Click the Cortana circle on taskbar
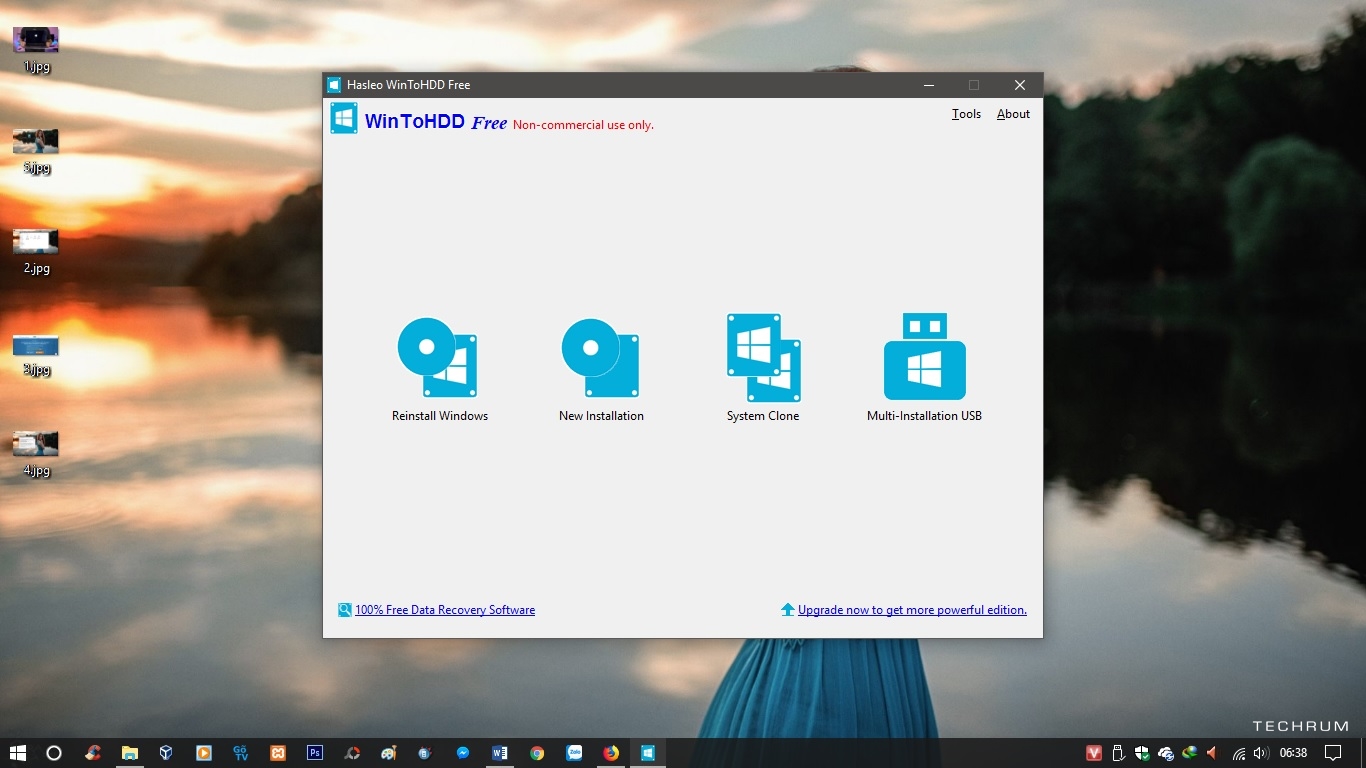 click(54, 753)
